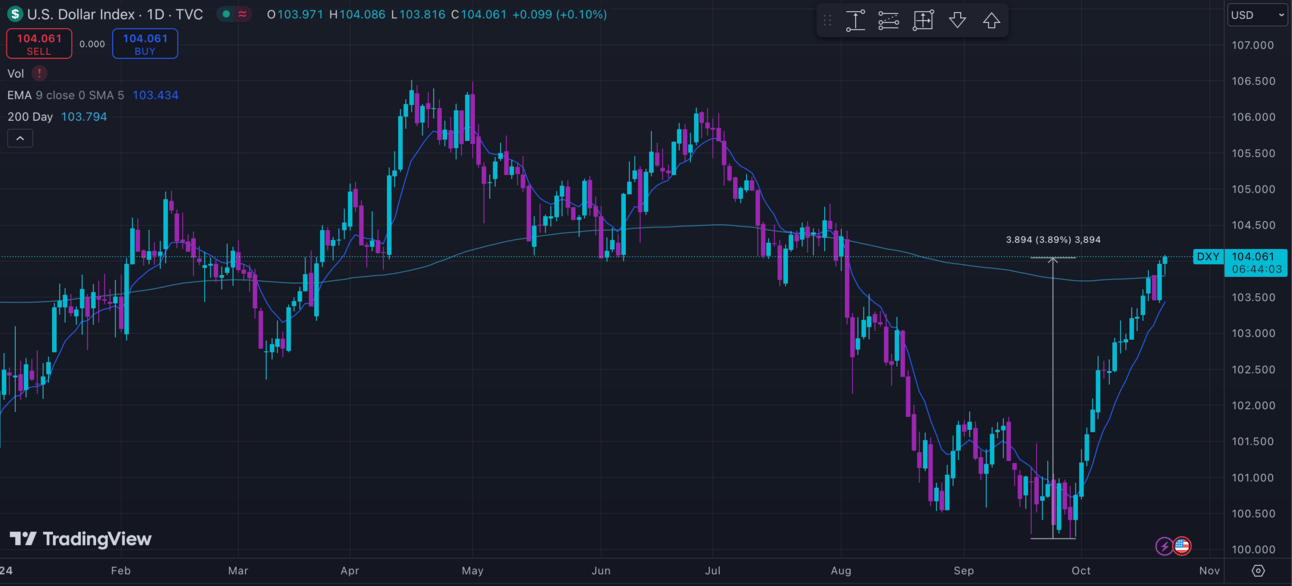Click the 3.894 (3.89%) measurement label
Screen dimensions: 1292x586
pyautogui.click(x=1053, y=240)
